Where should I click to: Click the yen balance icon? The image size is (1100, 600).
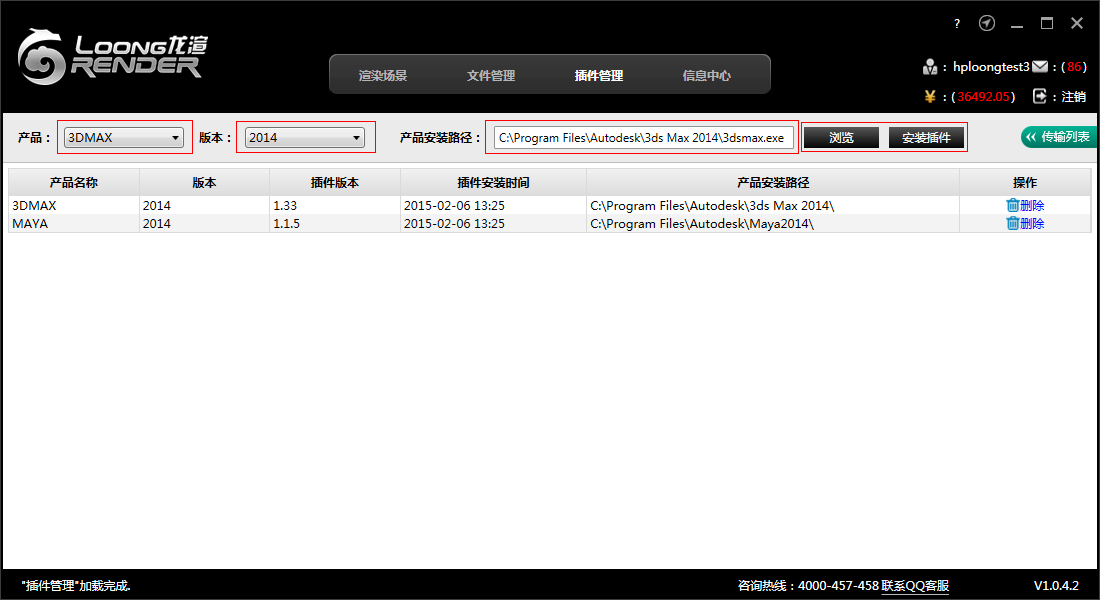pyautogui.click(x=930, y=97)
